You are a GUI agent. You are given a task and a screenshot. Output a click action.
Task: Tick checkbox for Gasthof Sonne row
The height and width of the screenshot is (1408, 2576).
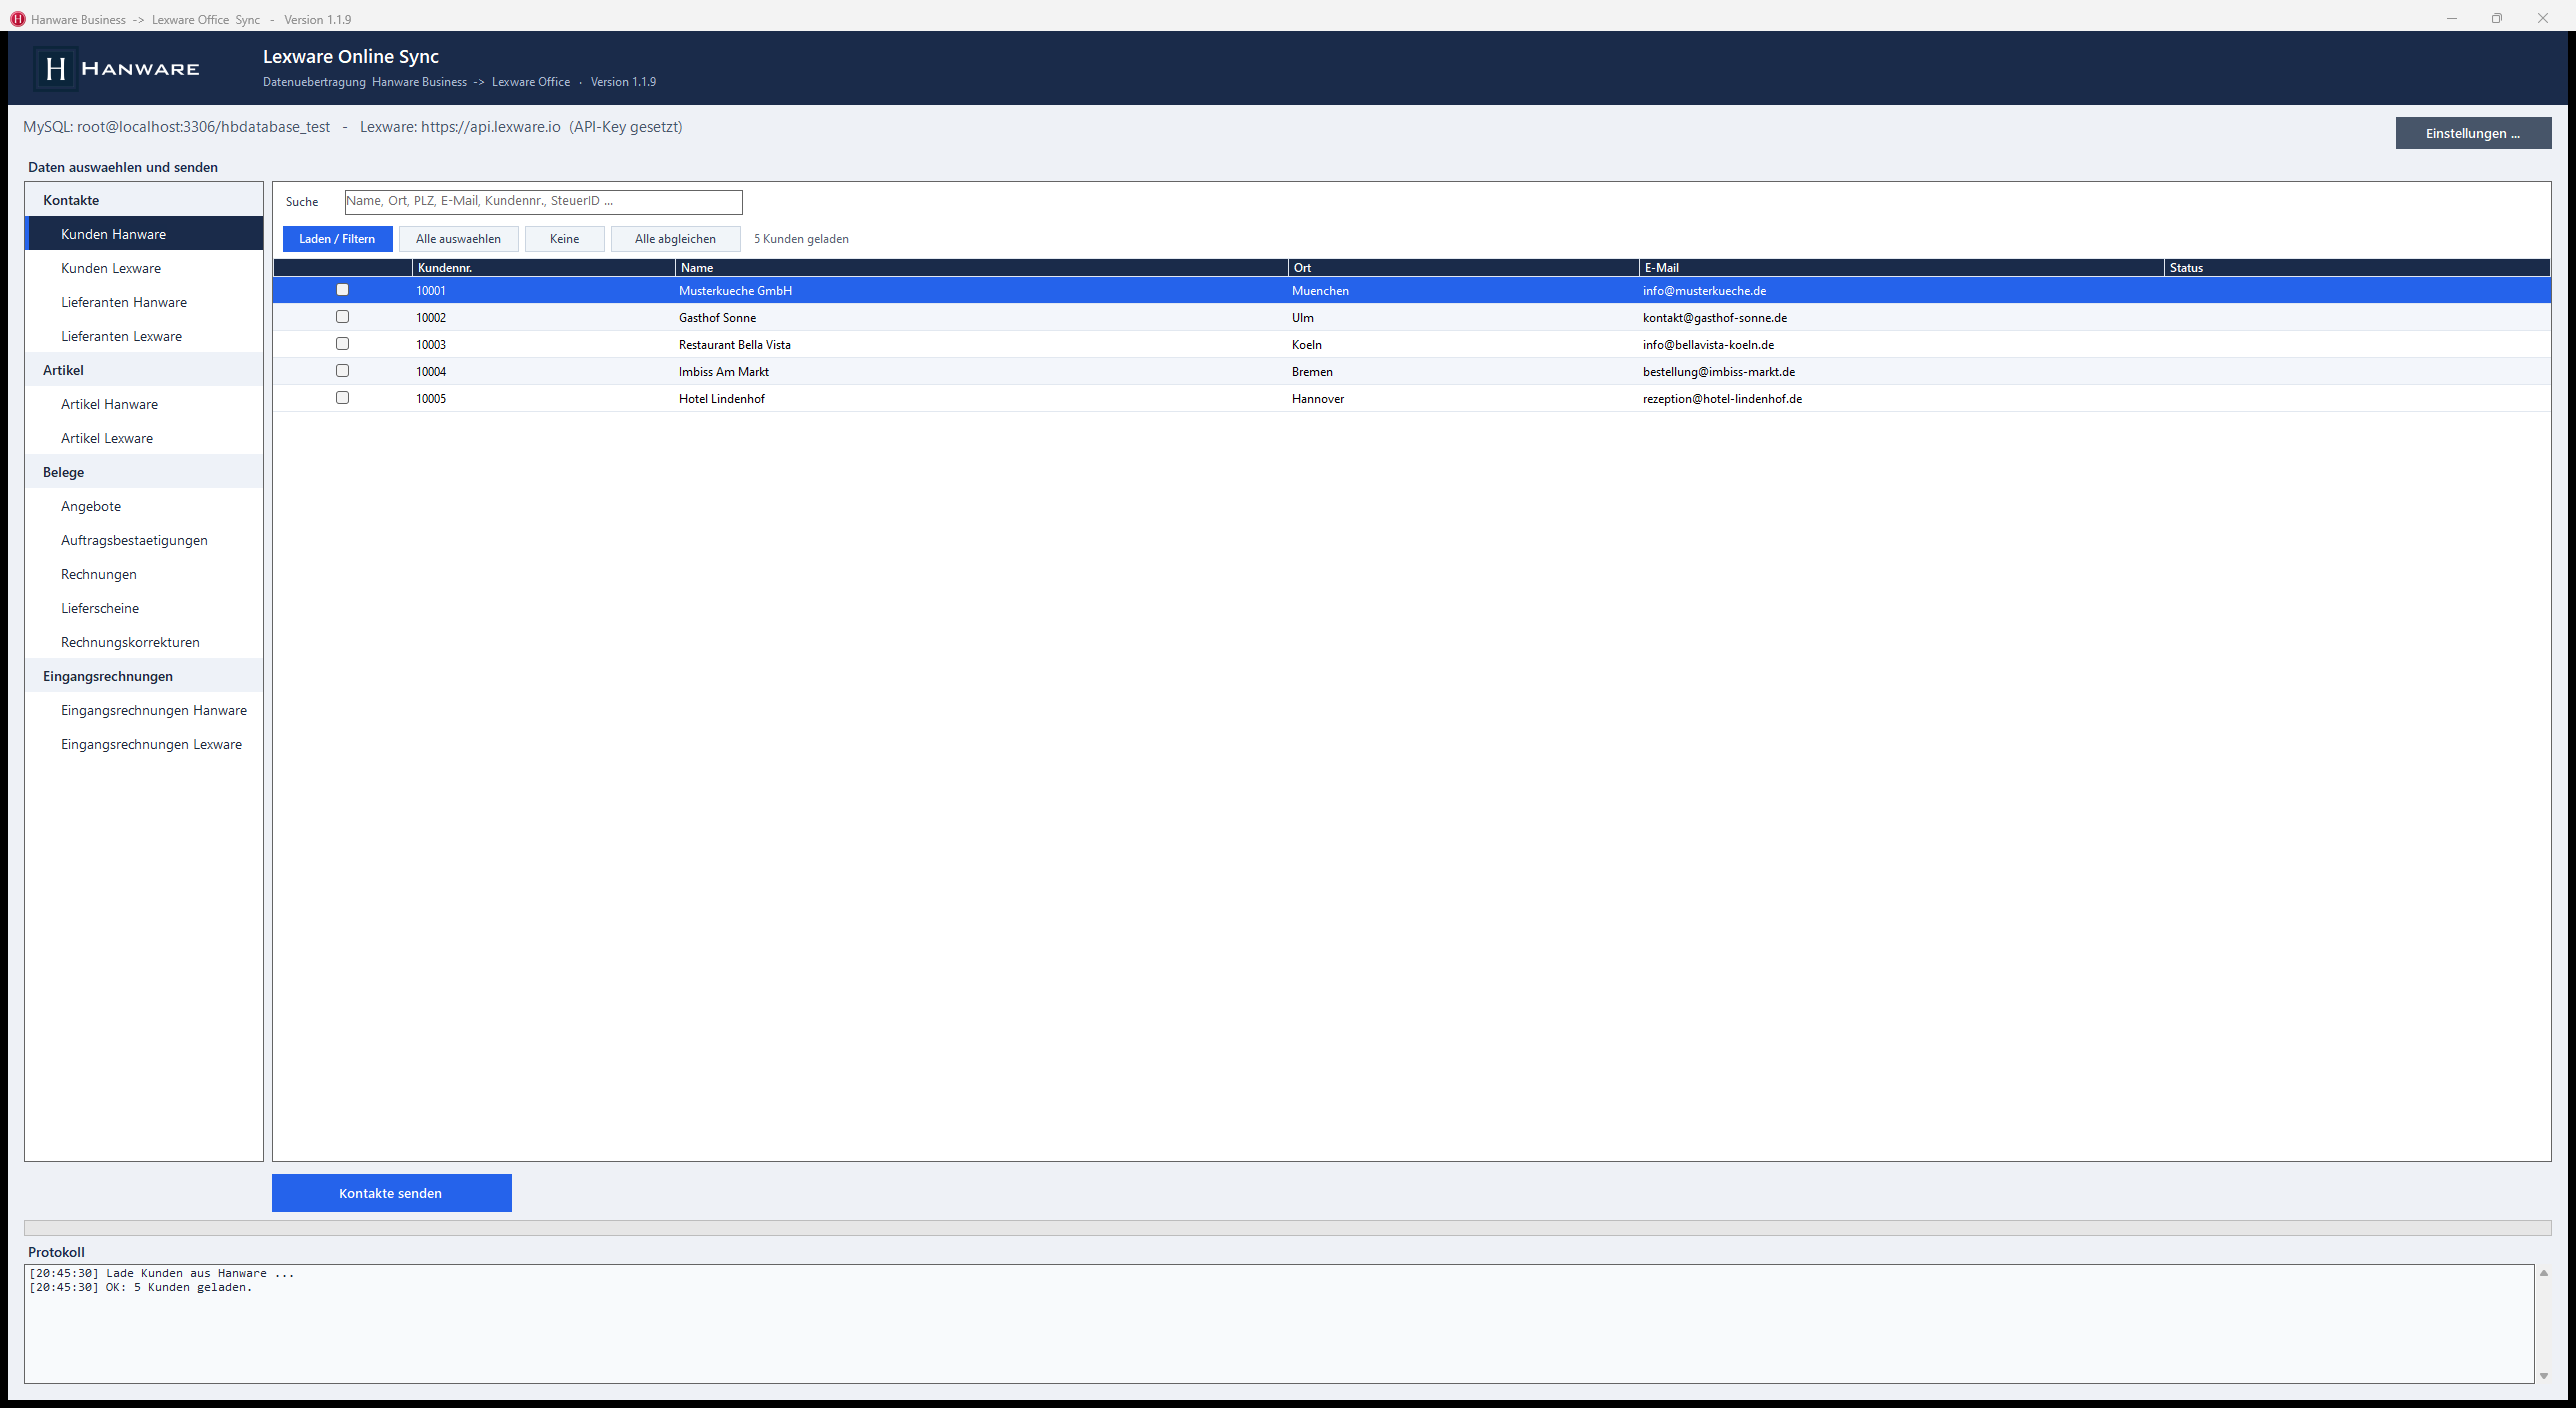(342, 317)
